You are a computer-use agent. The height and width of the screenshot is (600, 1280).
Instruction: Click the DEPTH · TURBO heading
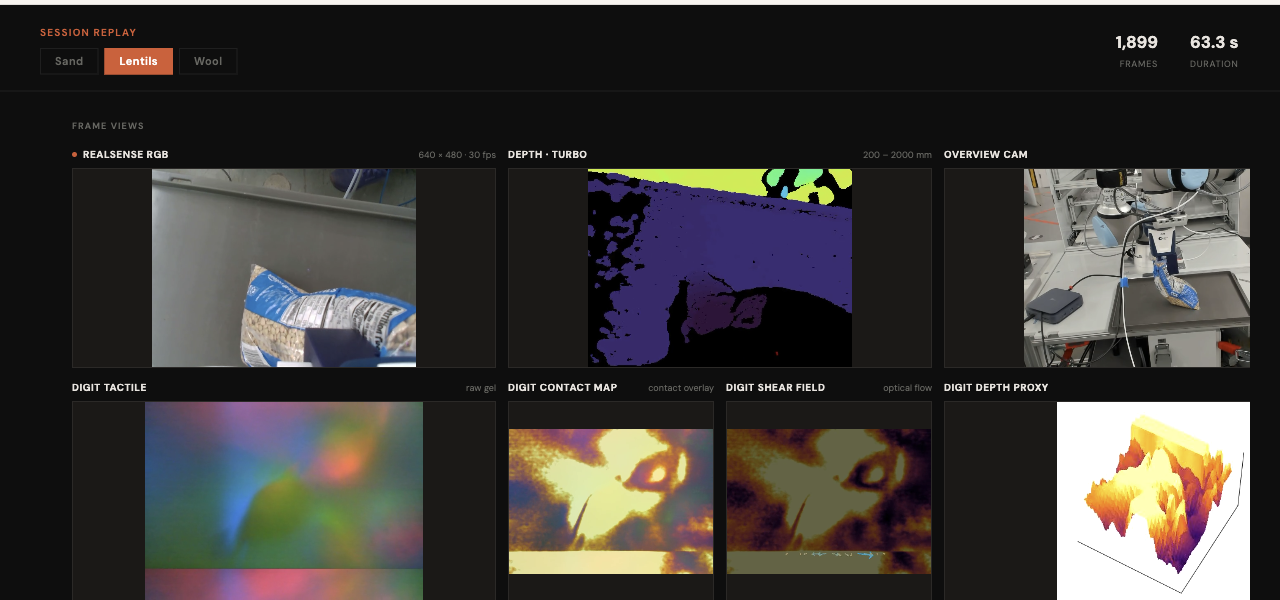coord(547,155)
